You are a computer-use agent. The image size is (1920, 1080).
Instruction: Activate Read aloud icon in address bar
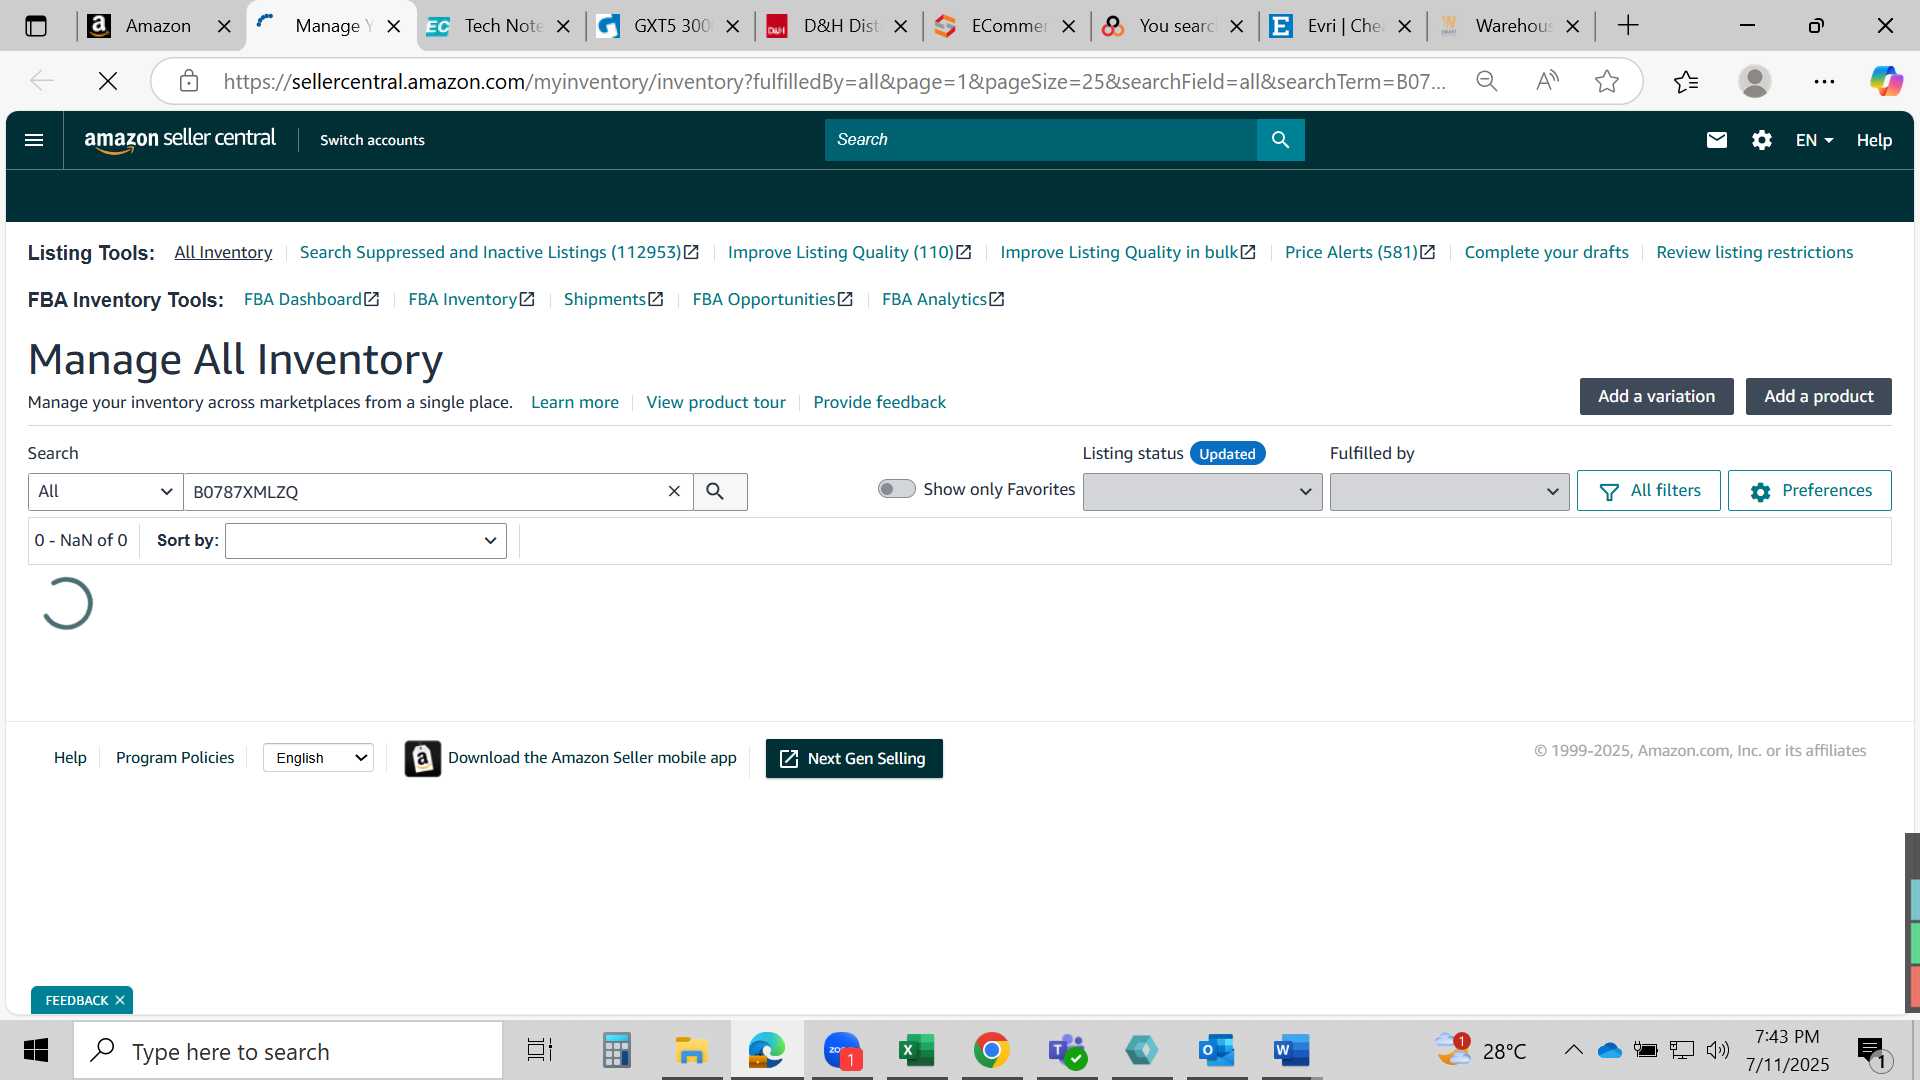(1547, 81)
